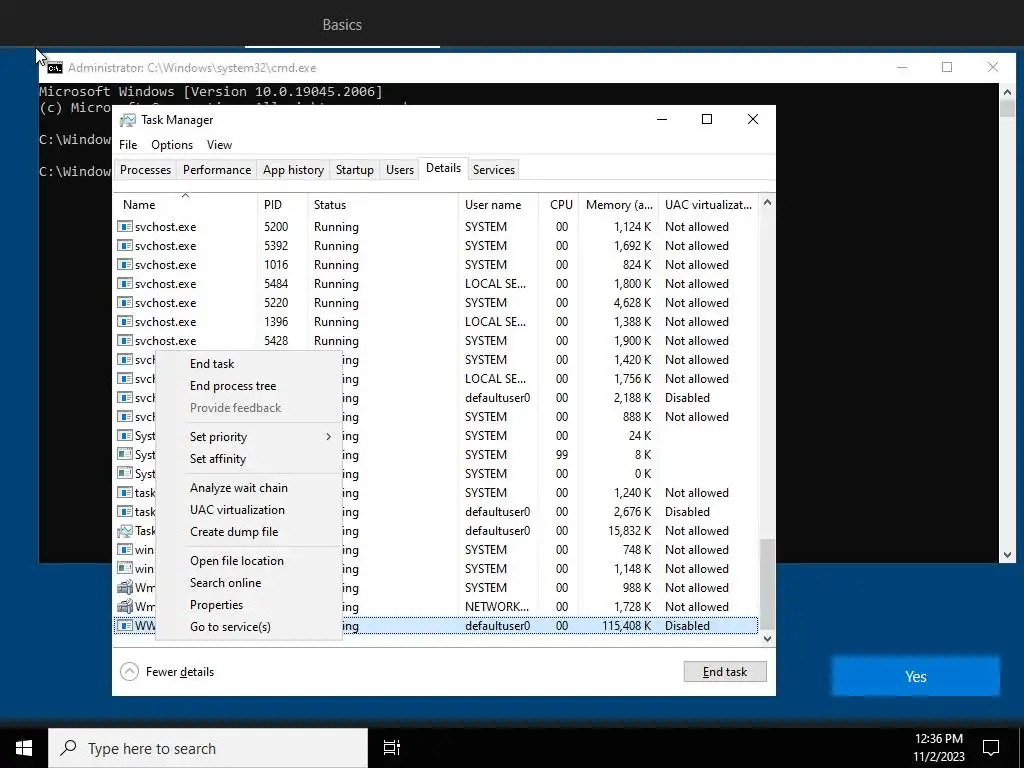Sort by the Name column header

[x=185, y=204]
